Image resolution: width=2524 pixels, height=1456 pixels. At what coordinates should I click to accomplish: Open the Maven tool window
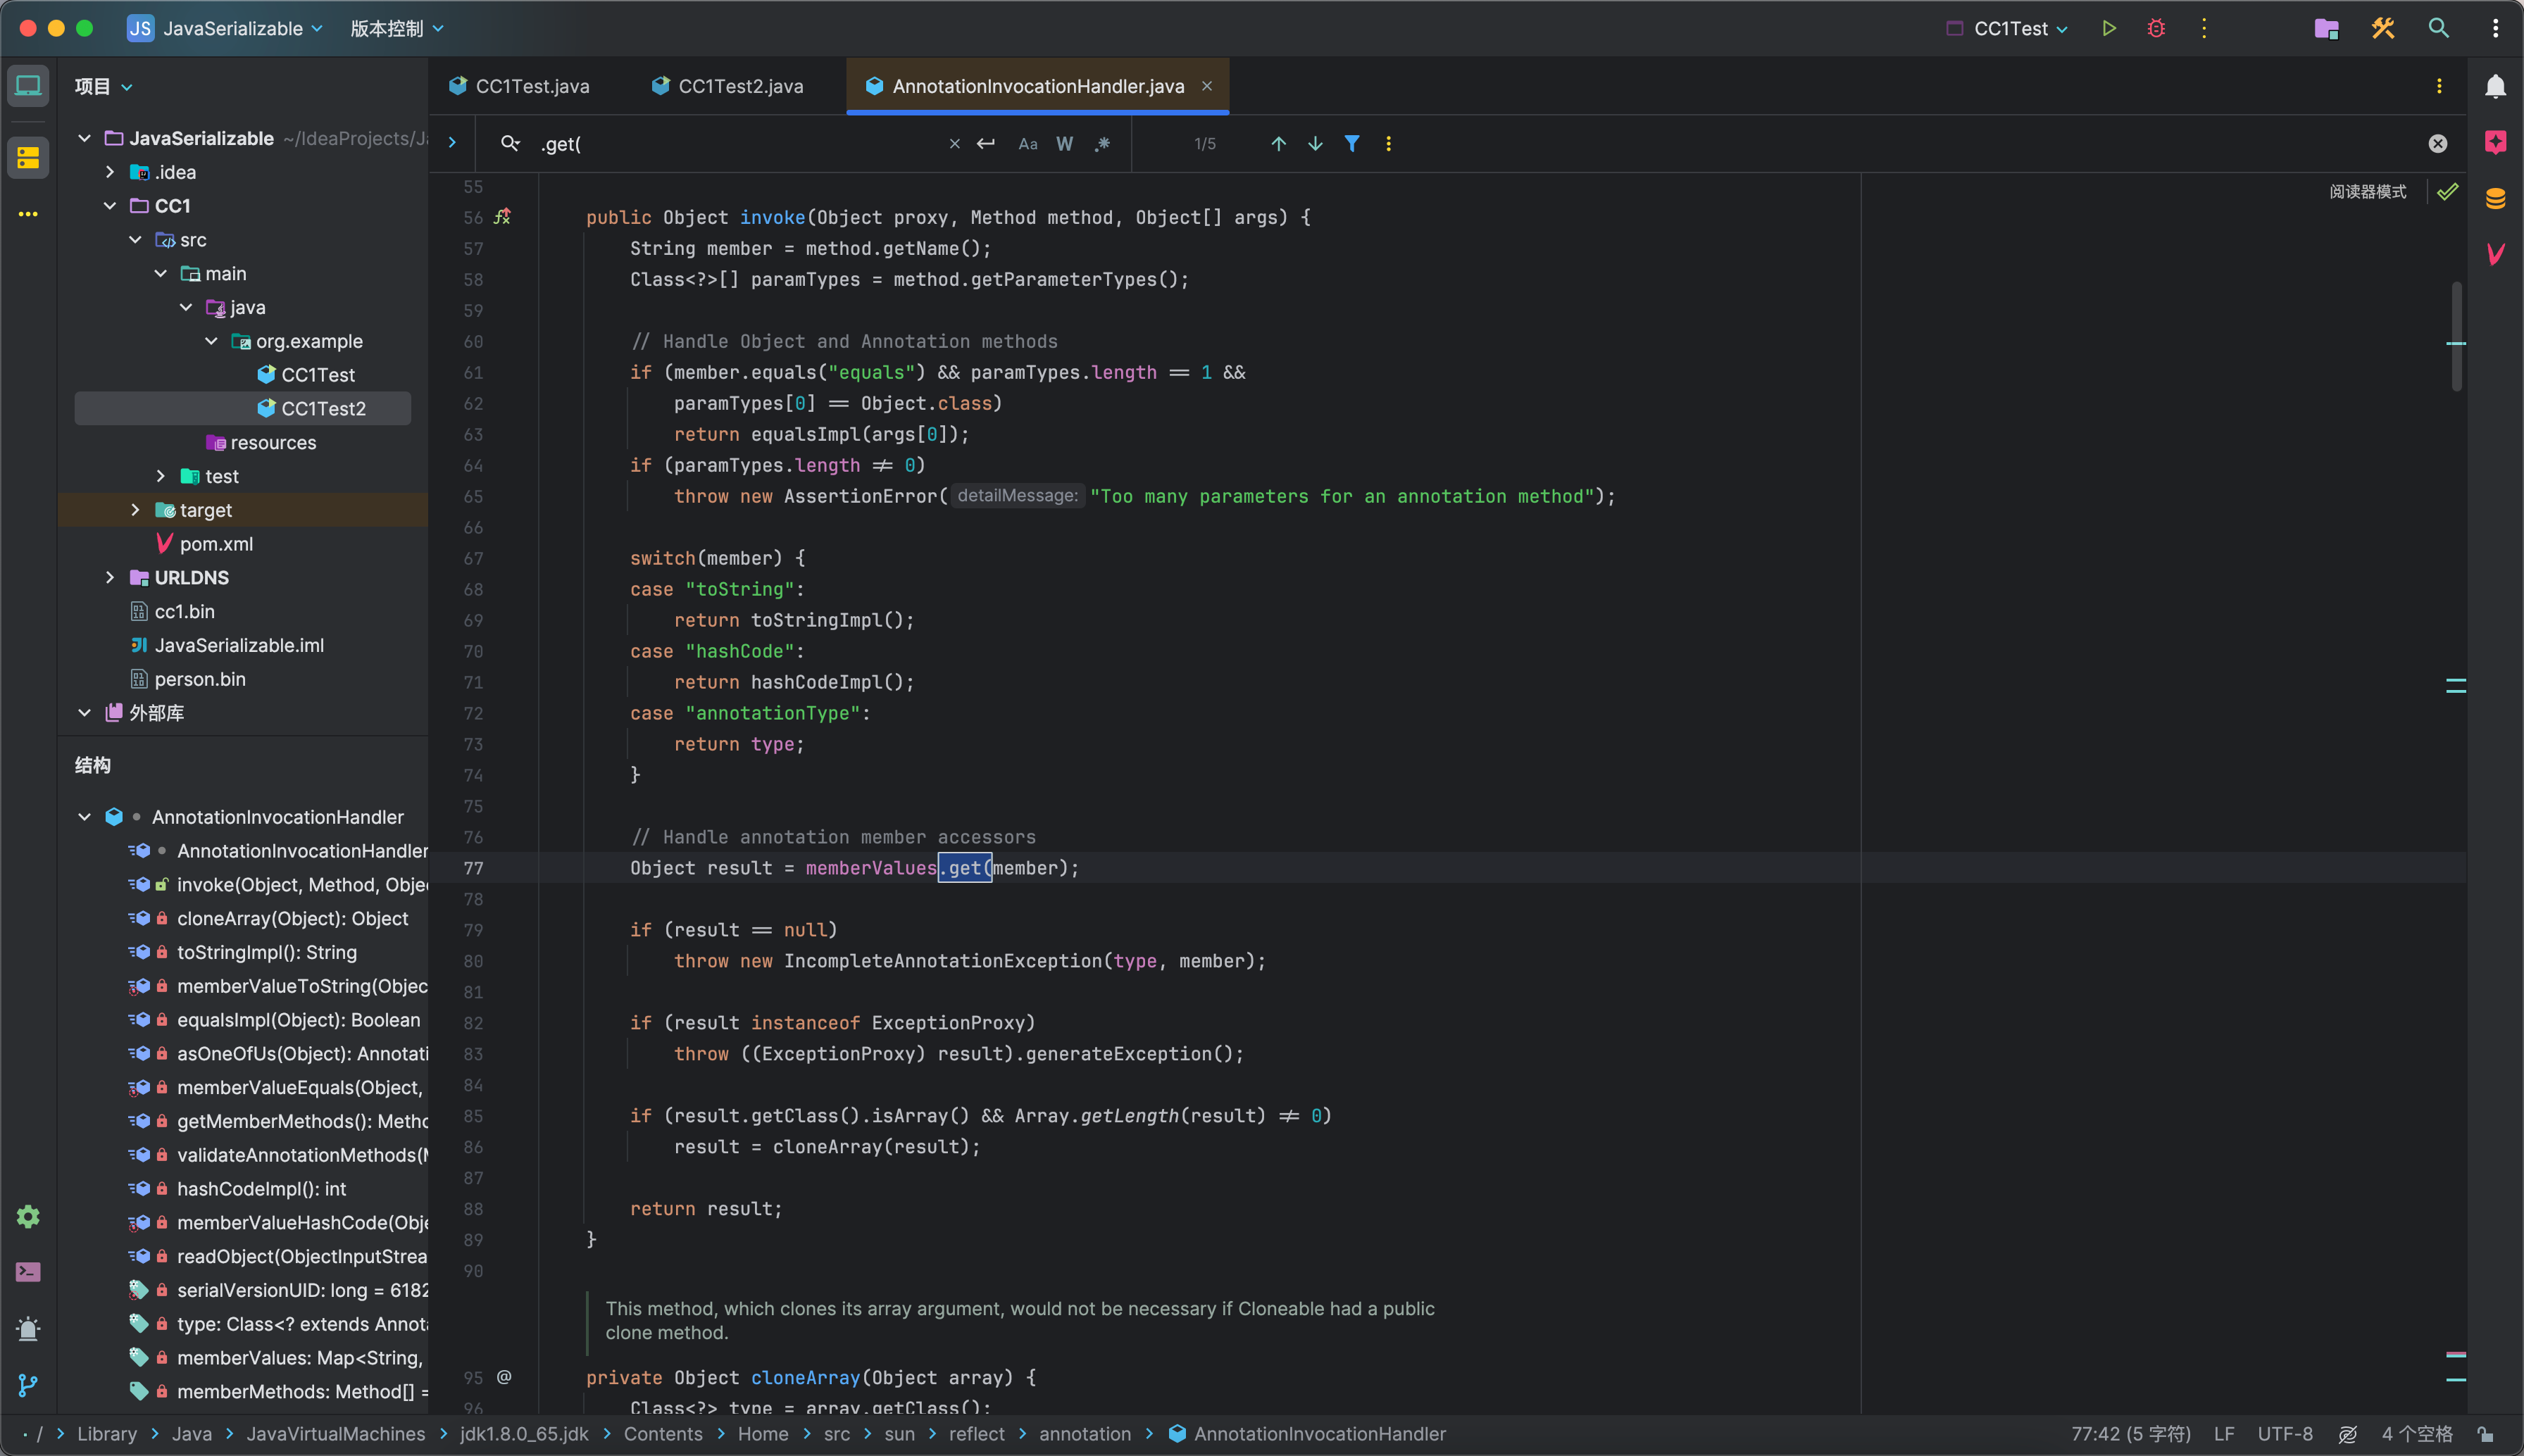pyautogui.click(x=2495, y=254)
